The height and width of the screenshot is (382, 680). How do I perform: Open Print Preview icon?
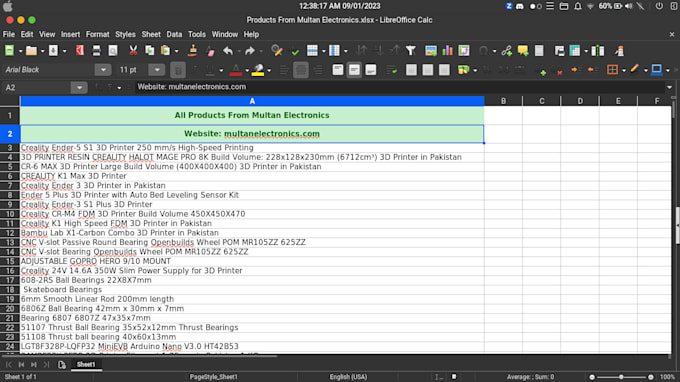[x=113, y=51]
